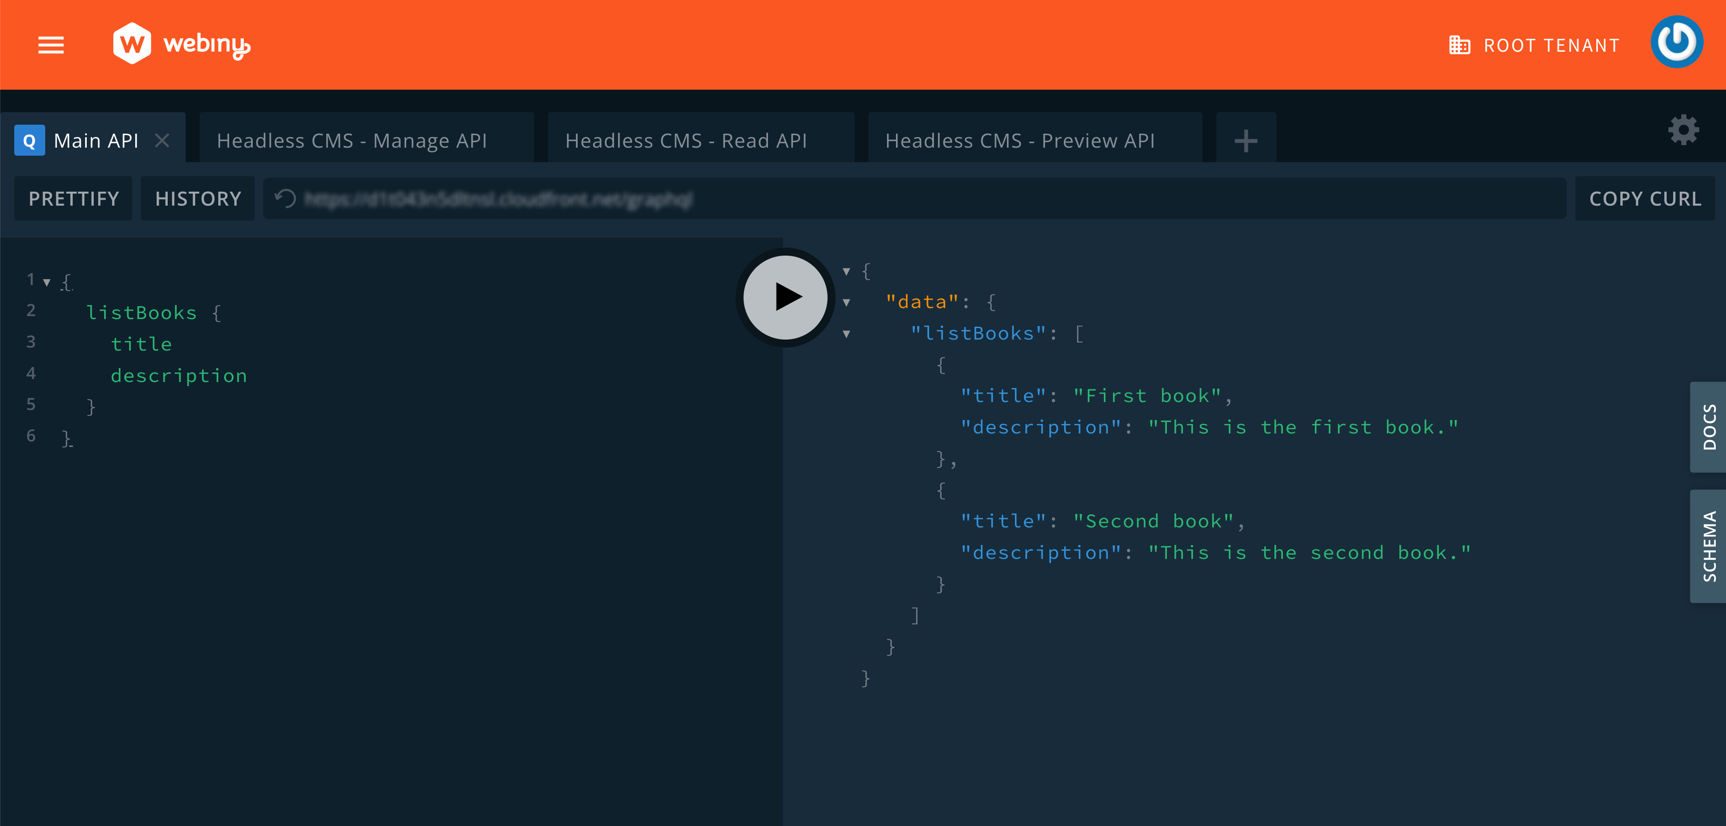Switch to Headless CMS - Read API tab

click(x=686, y=141)
